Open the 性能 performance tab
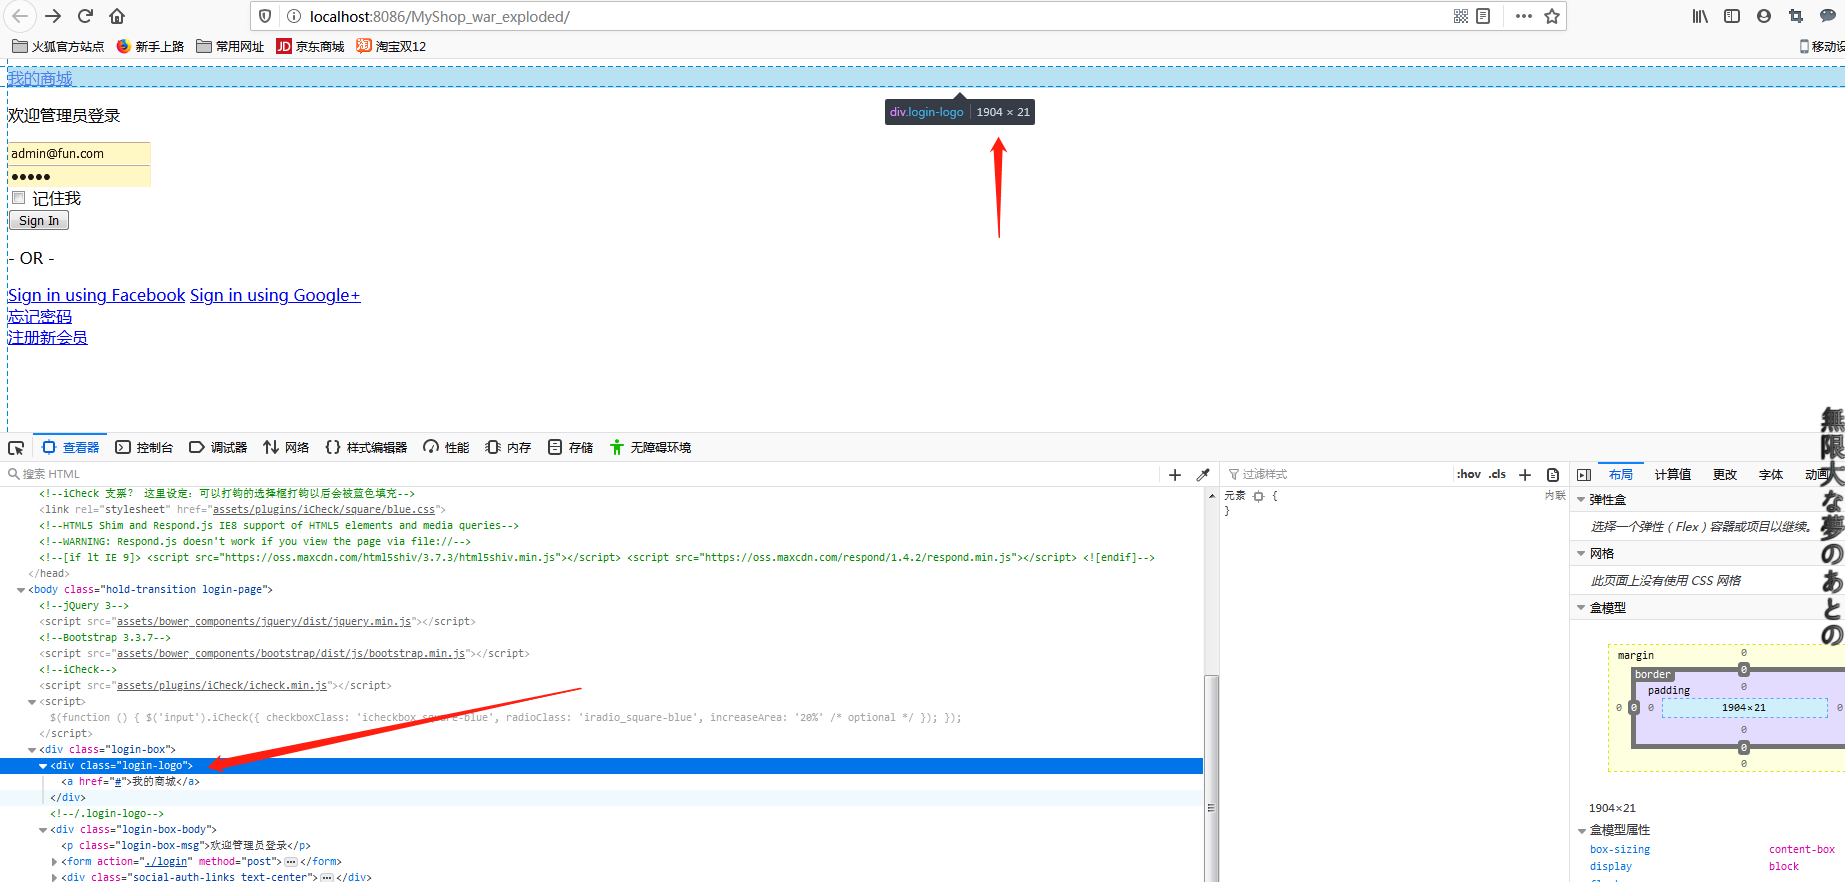The width and height of the screenshot is (1845, 882). pos(446,447)
